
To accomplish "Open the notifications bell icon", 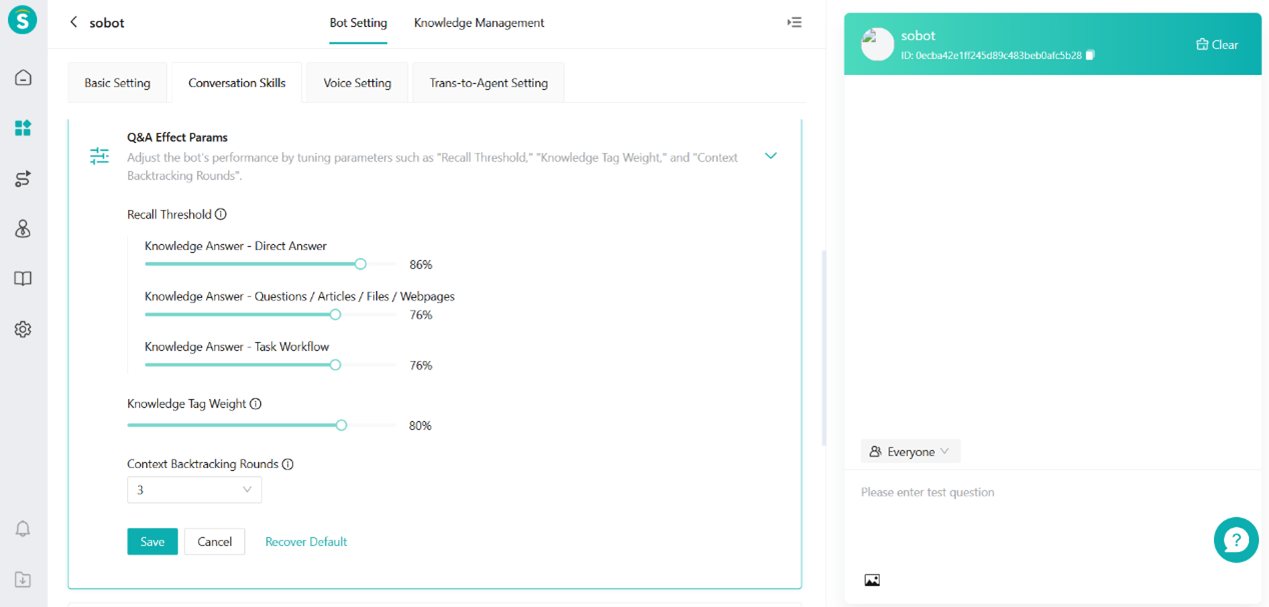I will 23,529.
